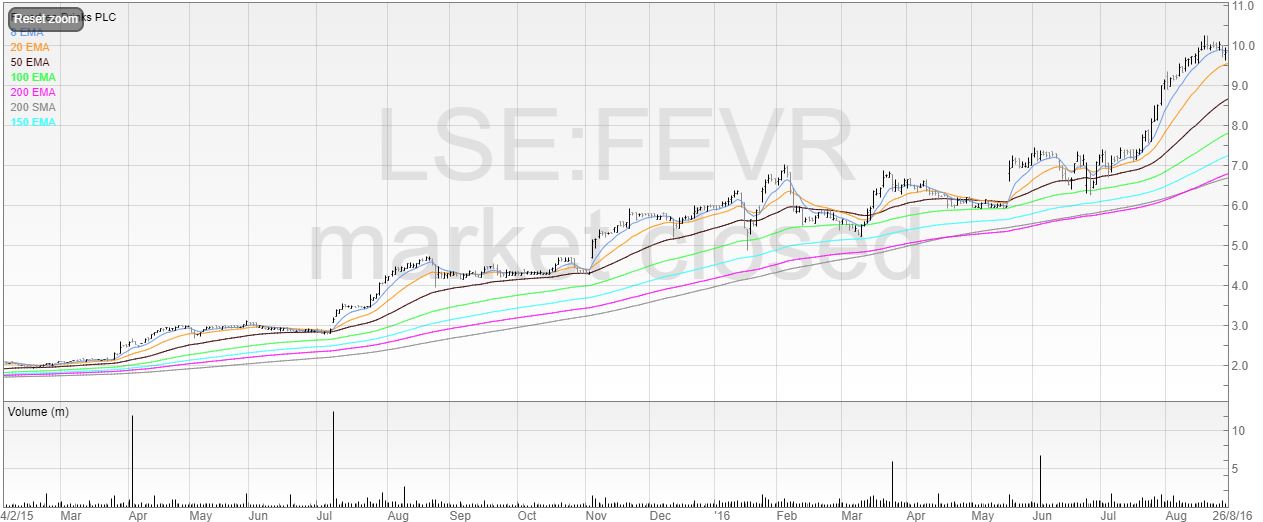Click the "6.0" price axis value
1263x522 pixels.
pos(1242,206)
